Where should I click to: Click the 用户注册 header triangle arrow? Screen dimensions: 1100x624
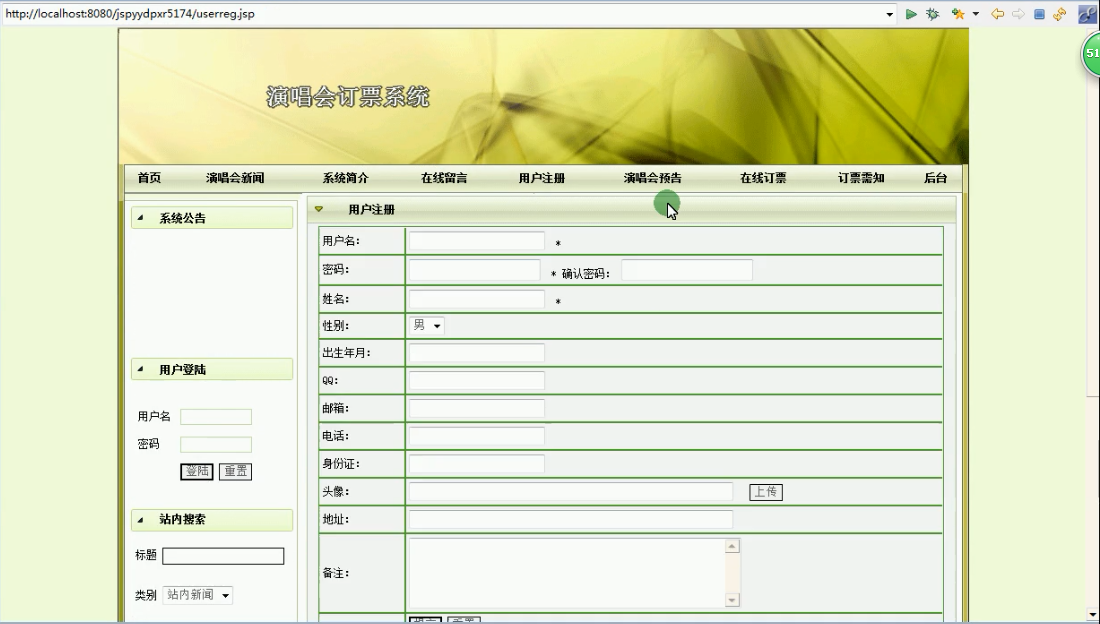318,208
